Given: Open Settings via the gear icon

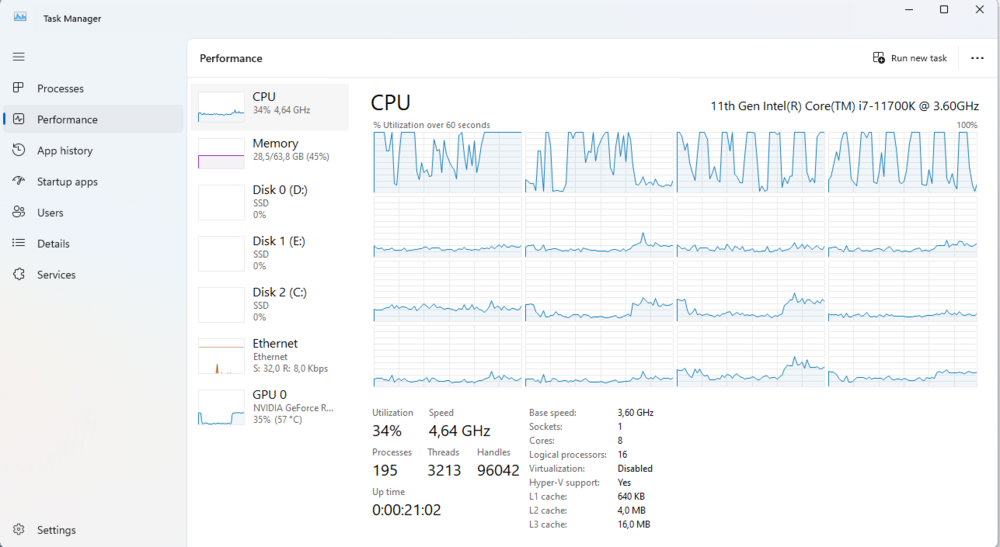Looking at the screenshot, I should click(x=18, y=530).
